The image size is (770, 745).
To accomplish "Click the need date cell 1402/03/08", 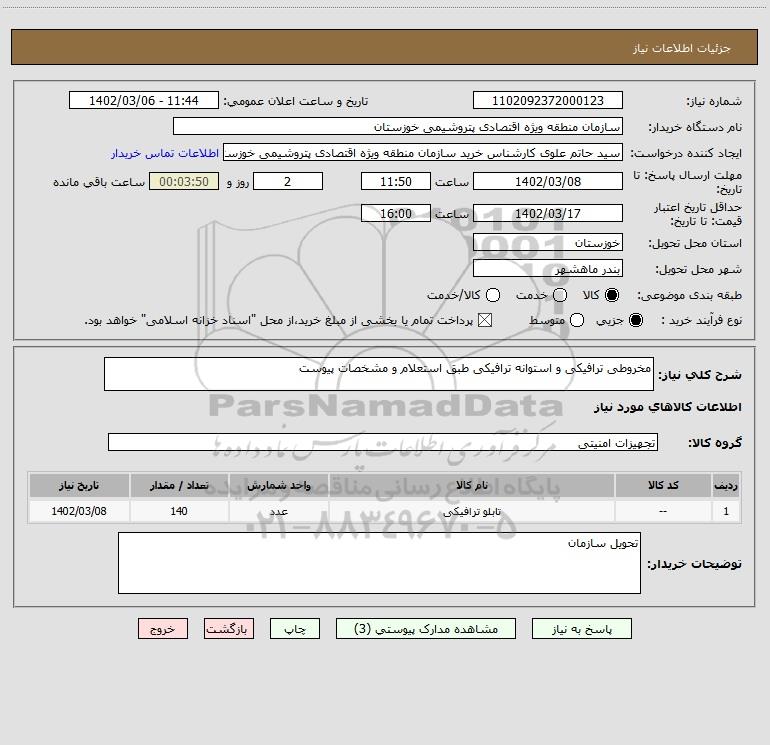I will click(x=79, y=511).
